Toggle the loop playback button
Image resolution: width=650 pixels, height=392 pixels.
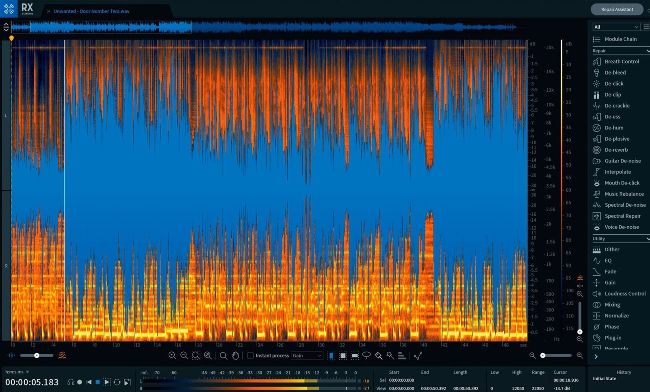tap(117, 382)
